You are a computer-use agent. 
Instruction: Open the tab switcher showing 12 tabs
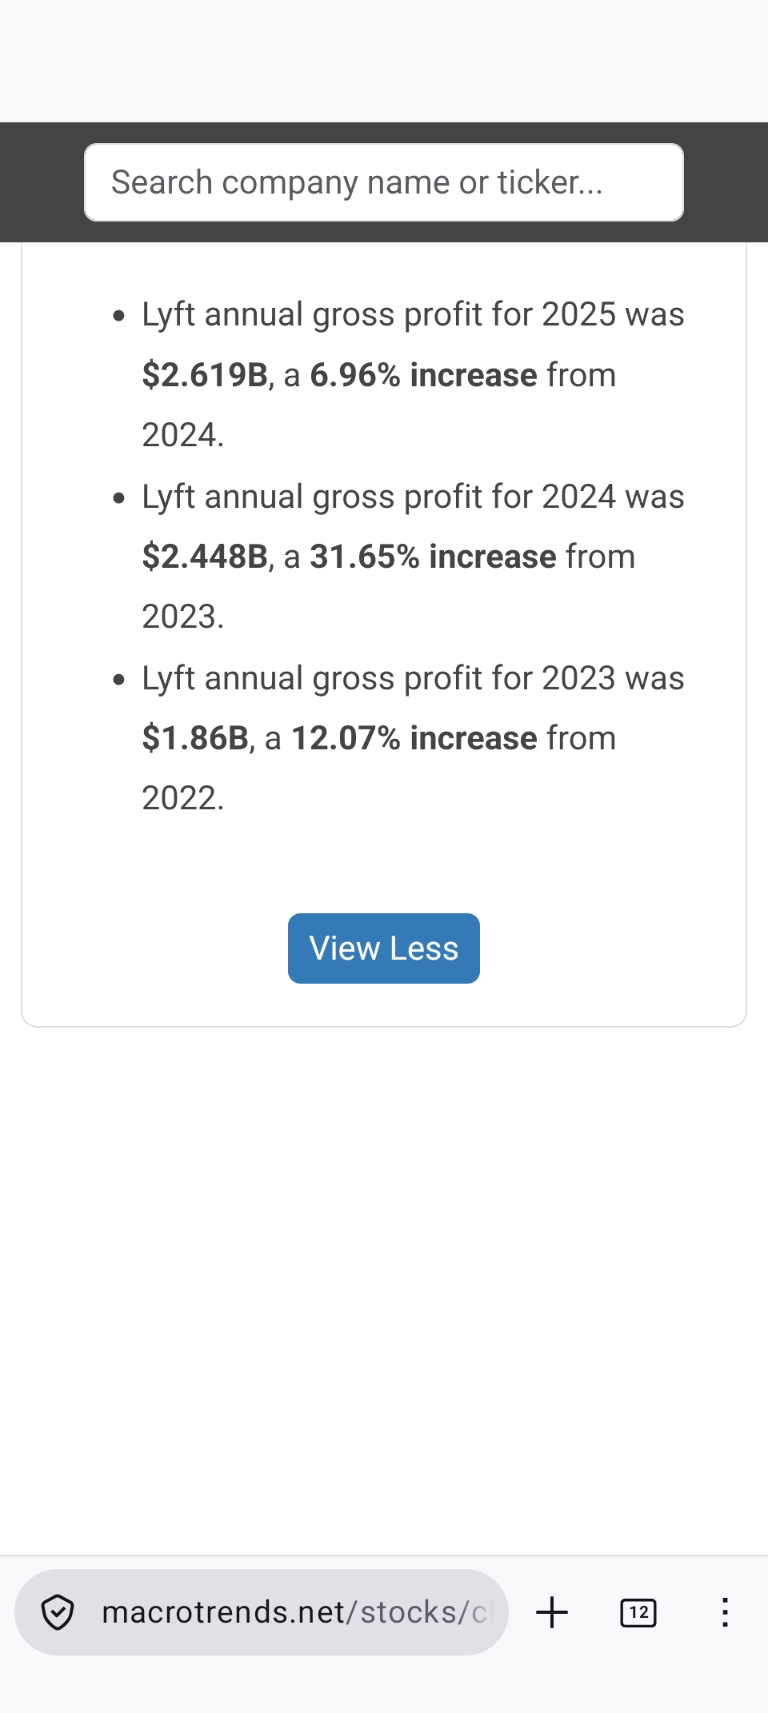pos(638,1612)
